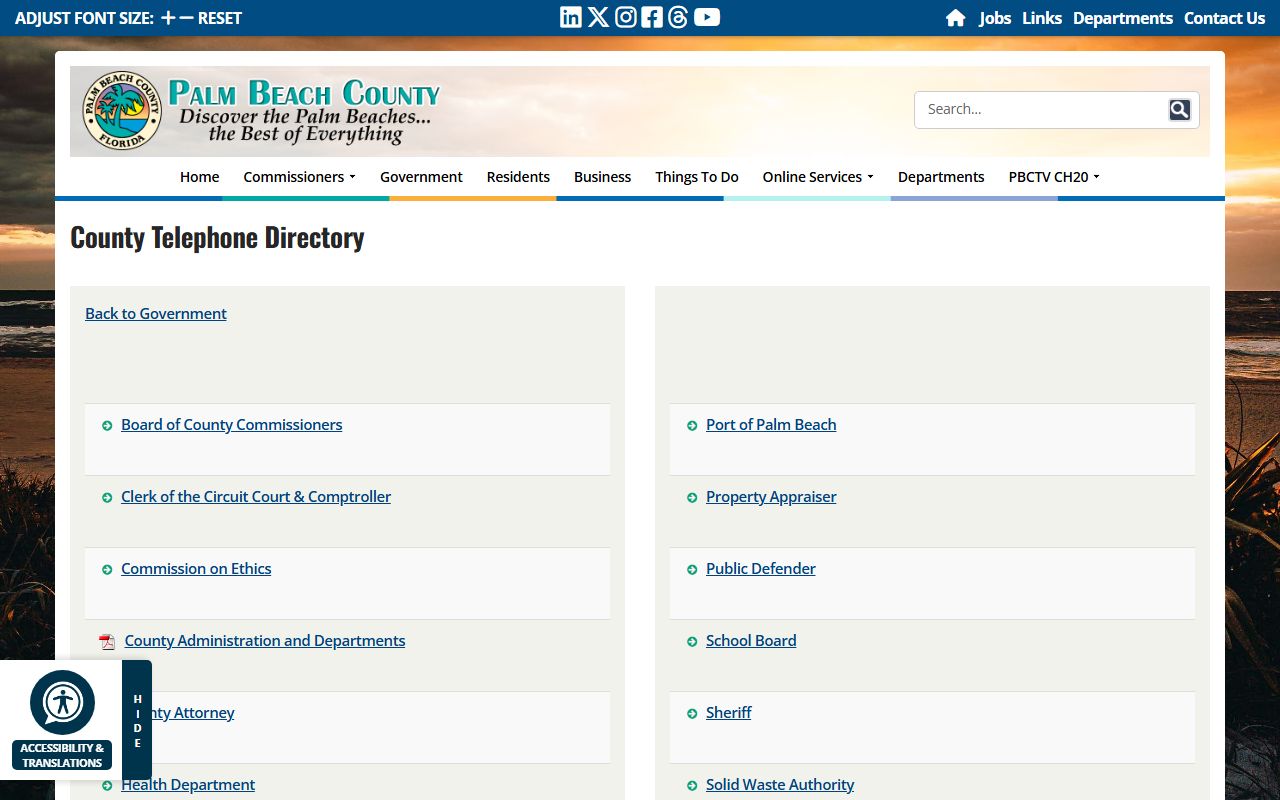Screen dimensions: 1280x800
Task: Open the X (Twitter) social icon
Action: pos(598,17)
